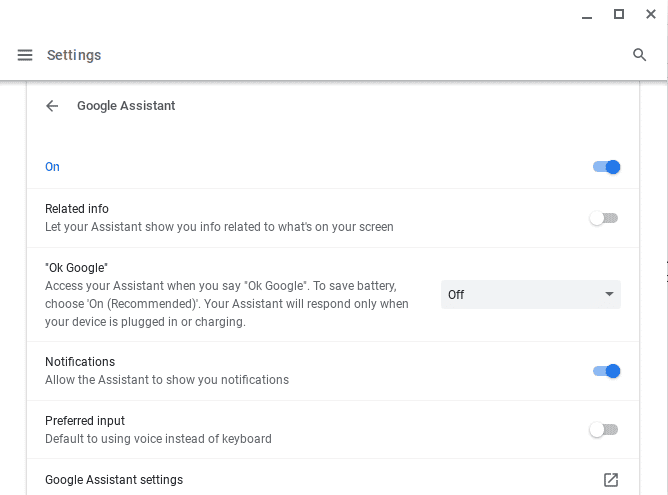Image resolution: width=668 pixels, height=495 pixels.
Task: Open Google Assistant settings external link icon
Action: 611,480
